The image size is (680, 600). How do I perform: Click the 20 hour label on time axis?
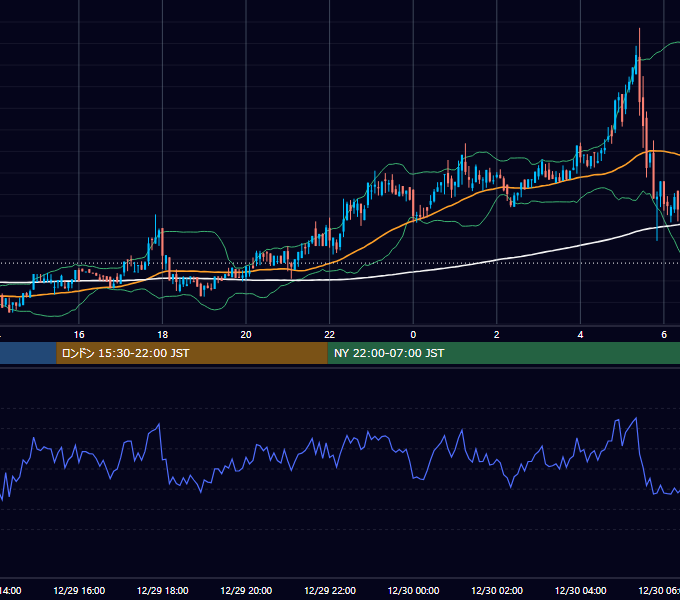(246, 335)
